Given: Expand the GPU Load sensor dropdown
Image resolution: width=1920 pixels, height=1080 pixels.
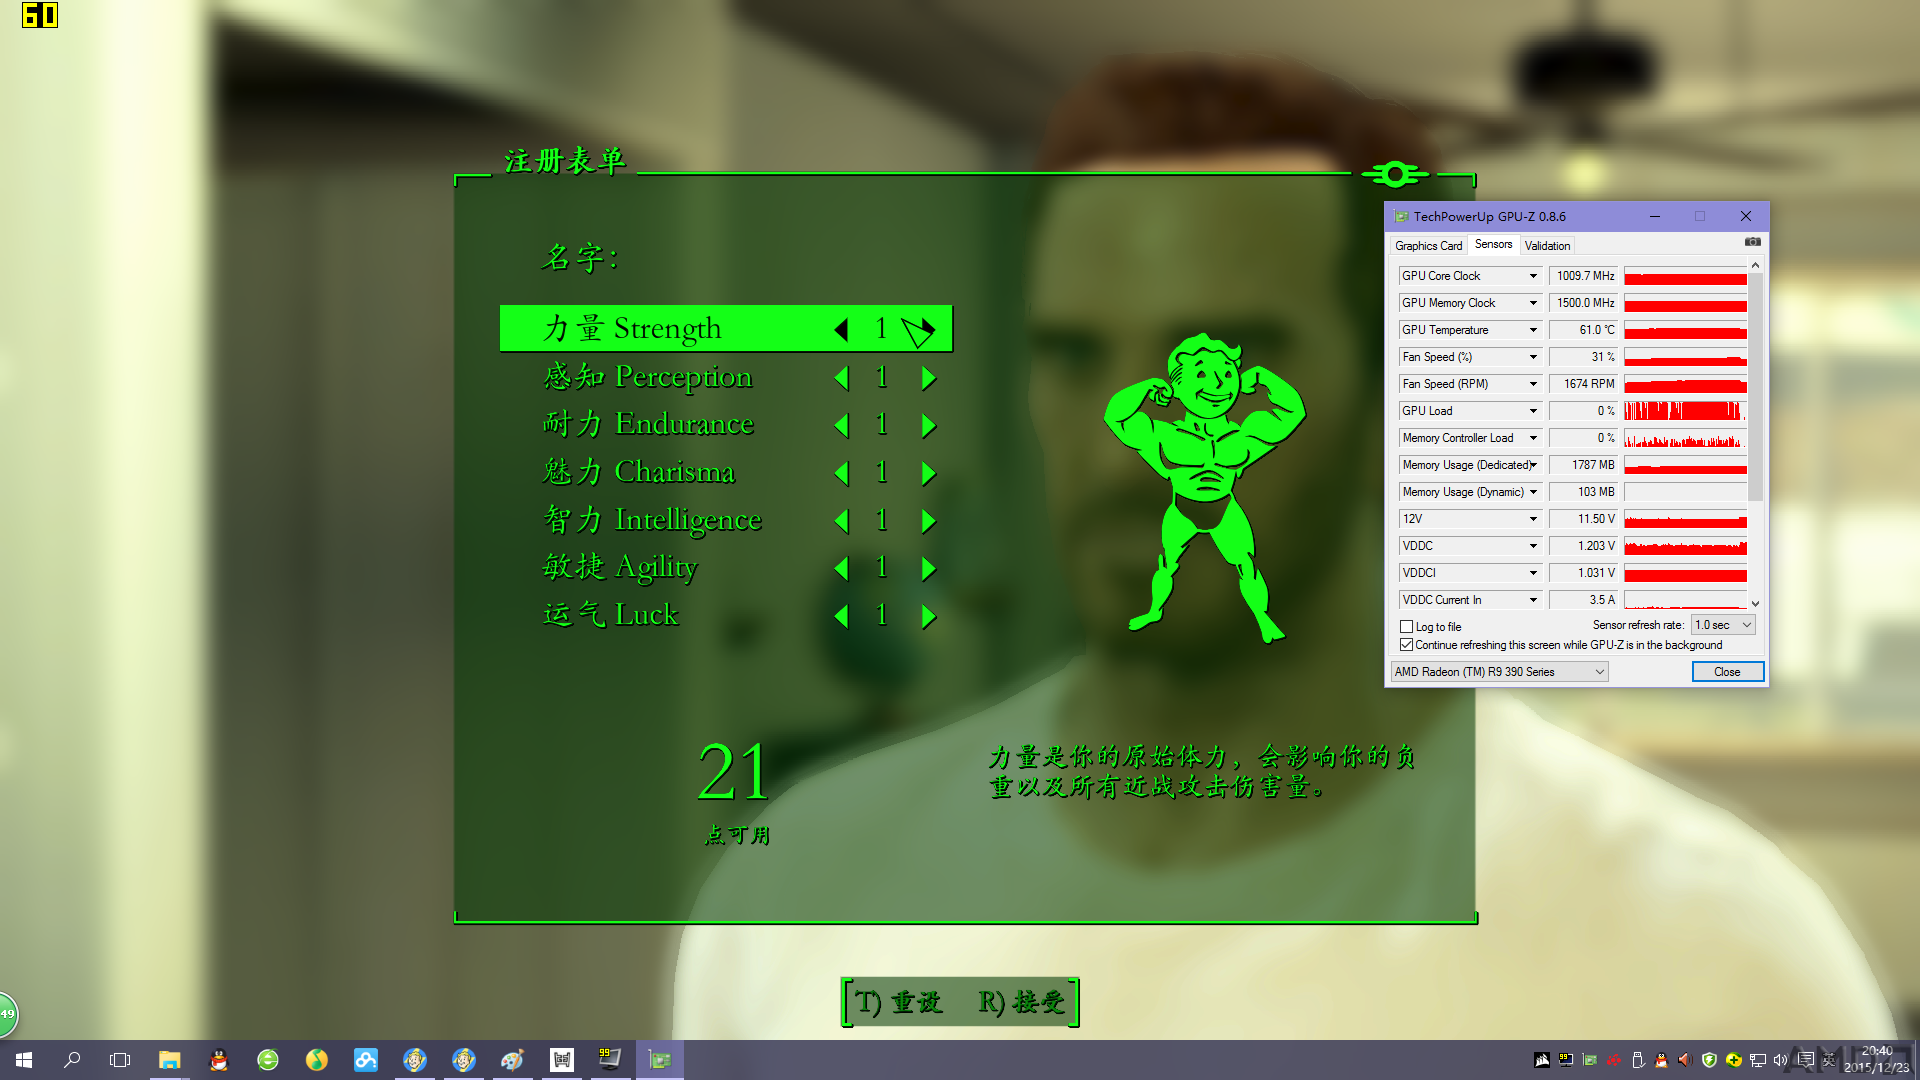Looking at the screenshot, I should click(1532, 411).
